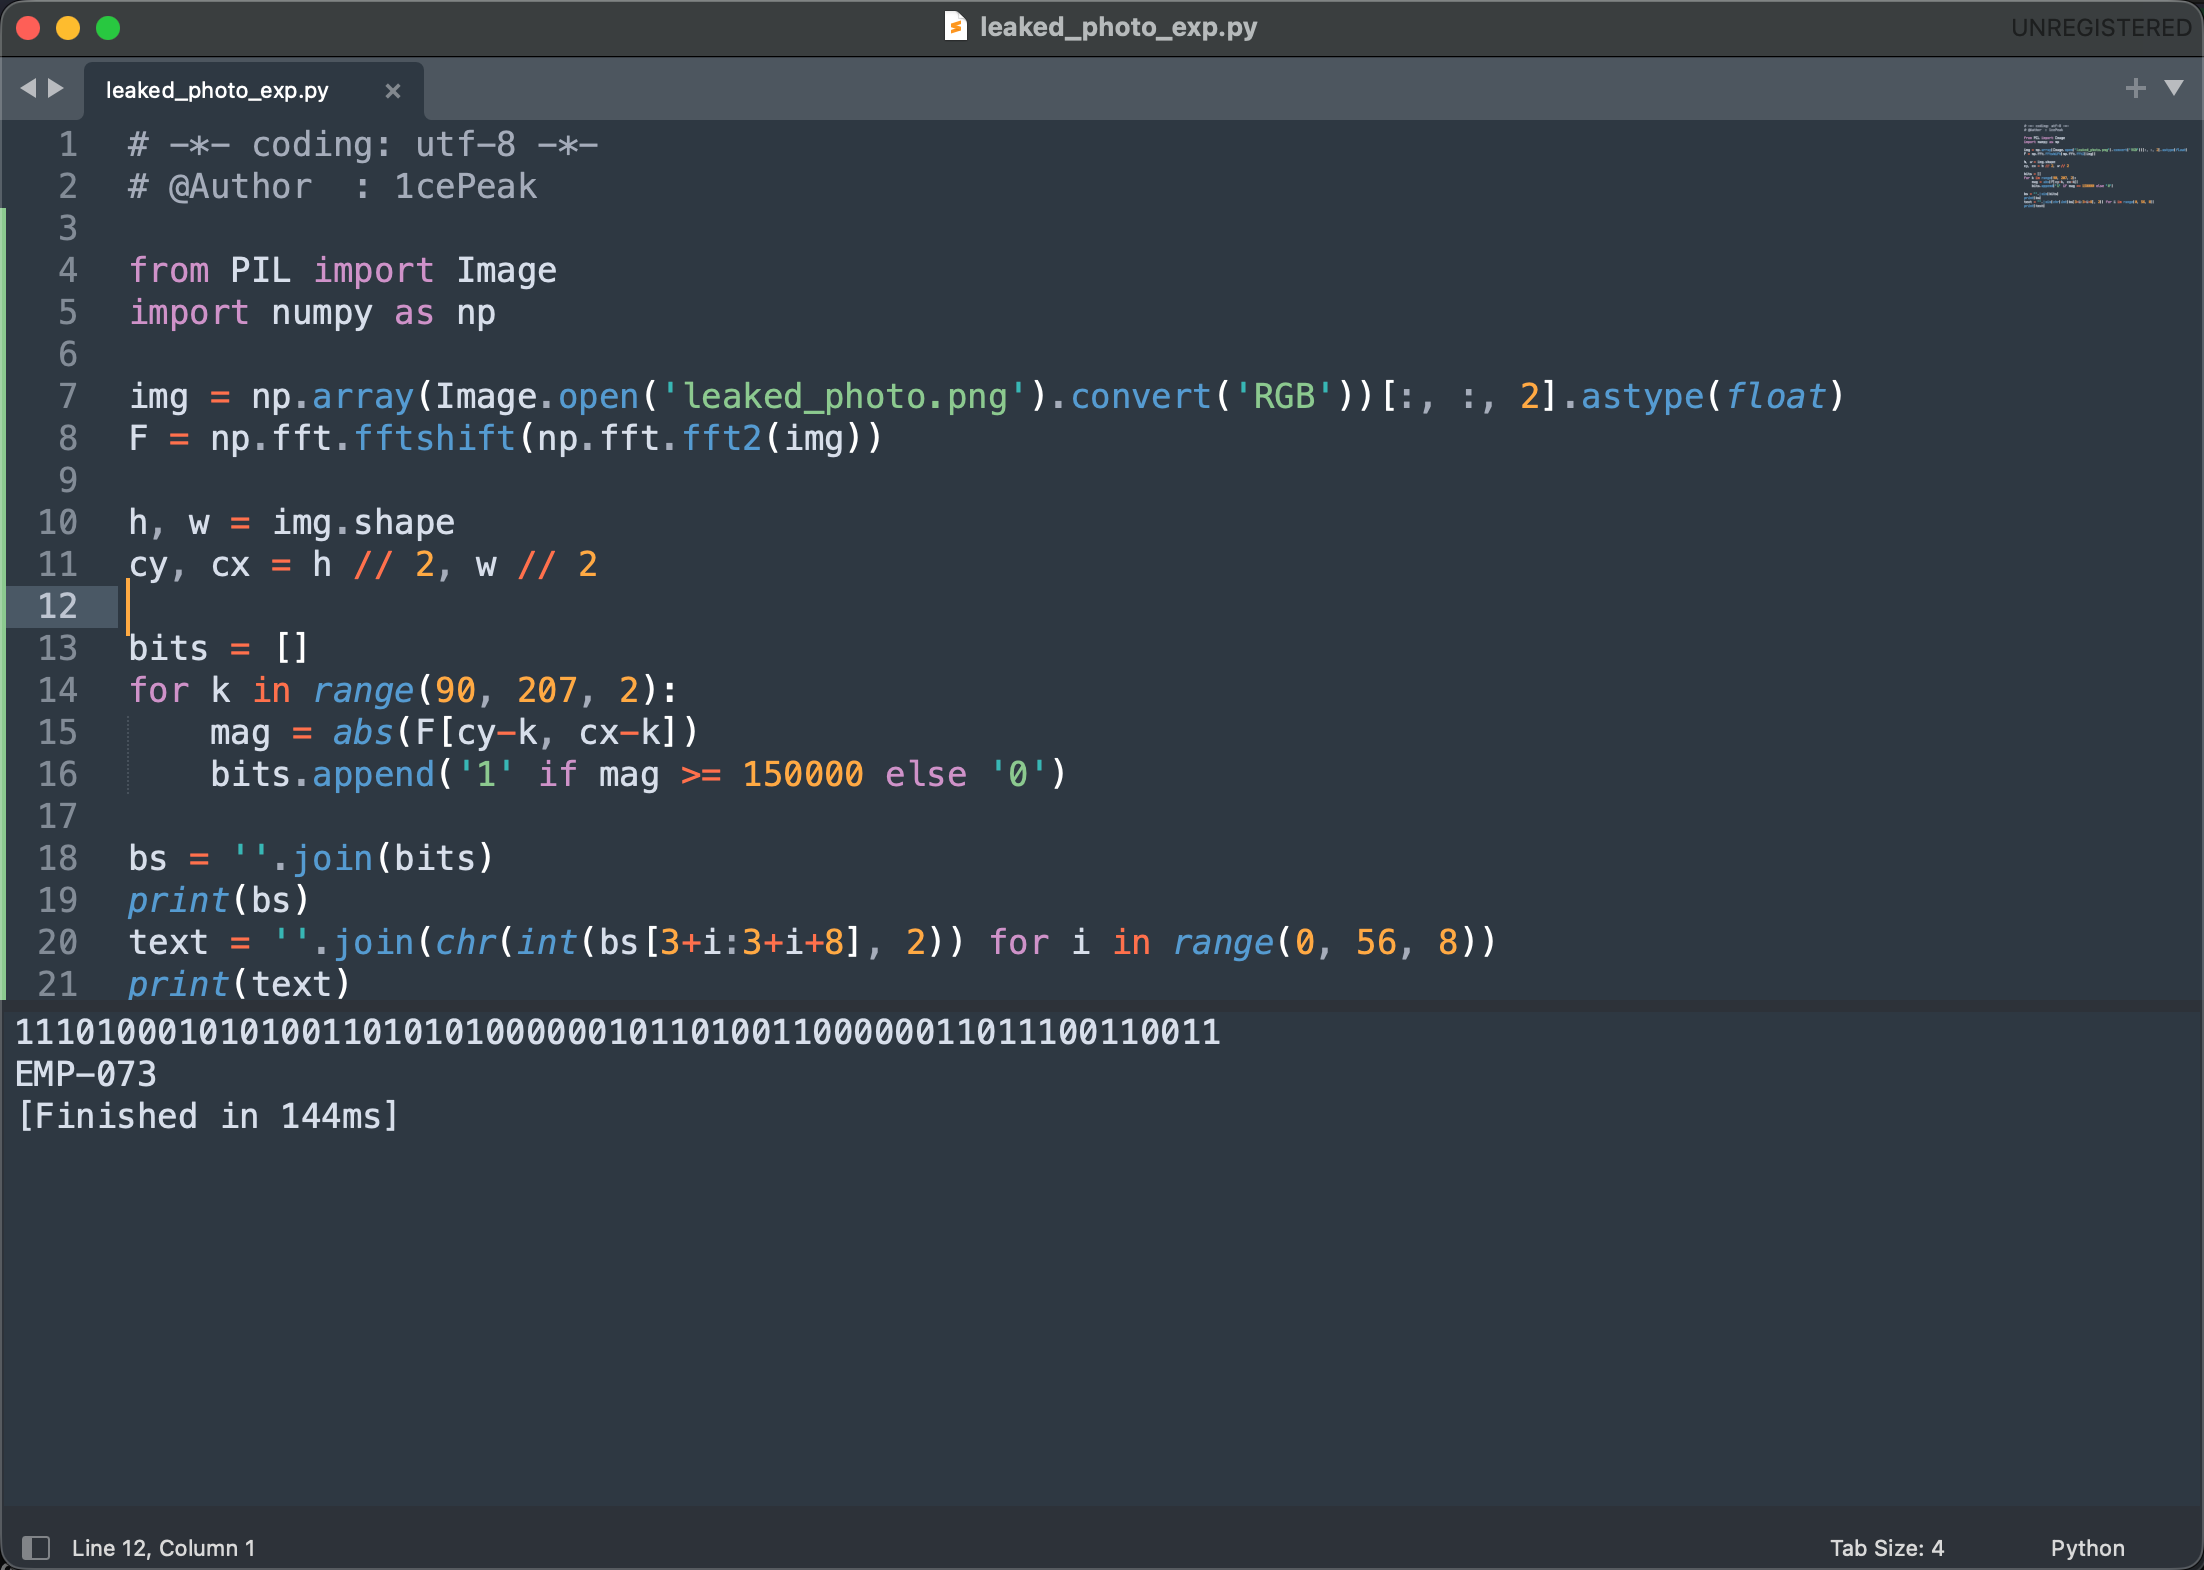Click line number 20 in gutter
Viewport: 2204px width, 1570px height.
(58, 942)
